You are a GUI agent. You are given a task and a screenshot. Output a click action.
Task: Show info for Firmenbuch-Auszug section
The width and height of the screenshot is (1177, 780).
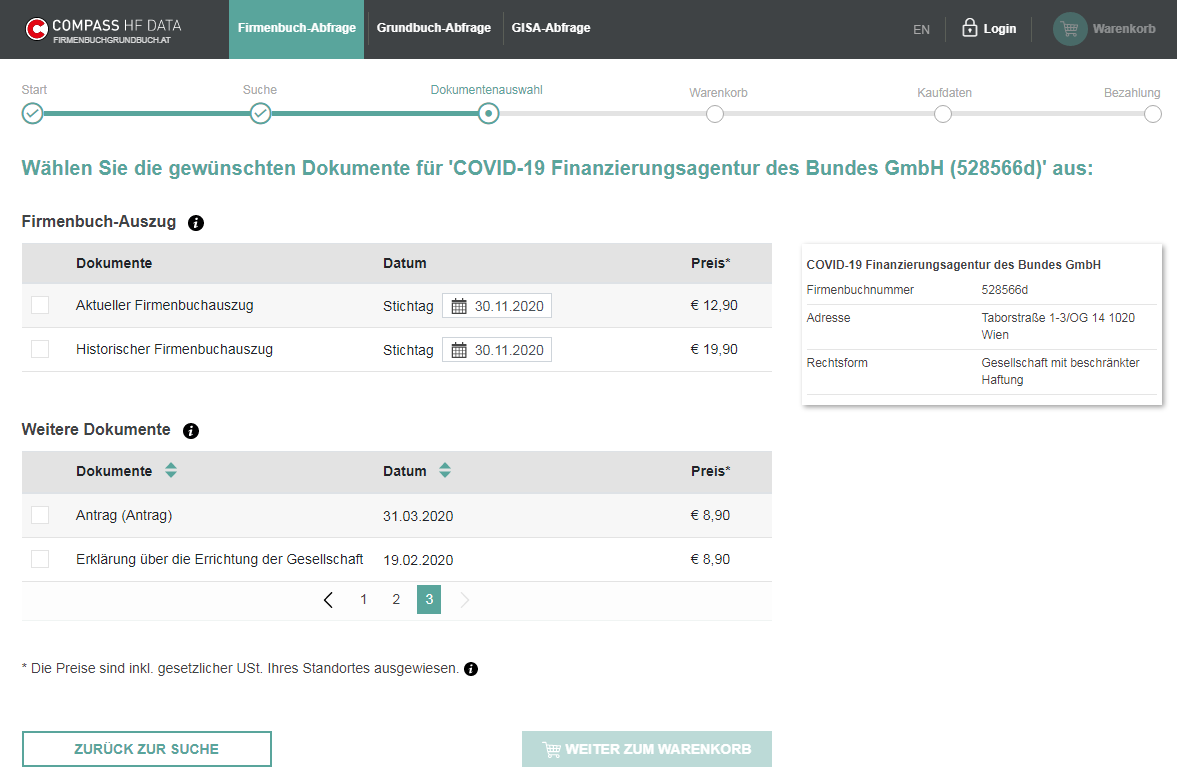196,223
